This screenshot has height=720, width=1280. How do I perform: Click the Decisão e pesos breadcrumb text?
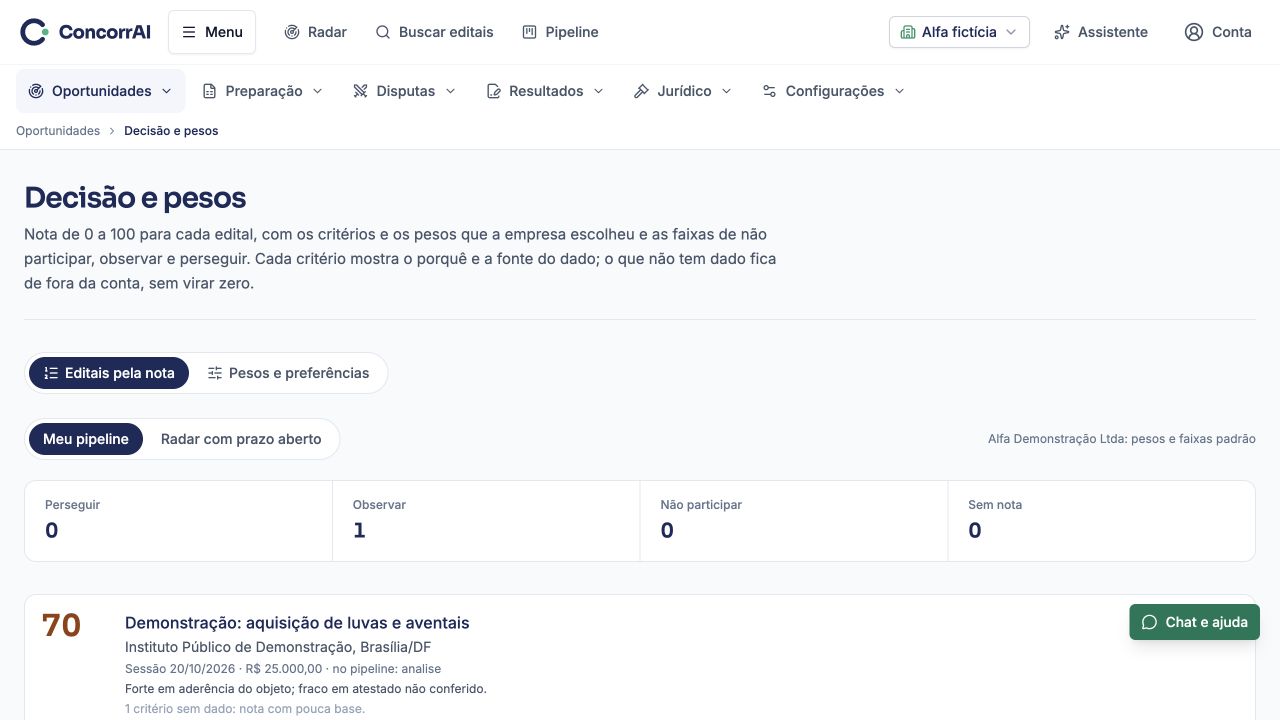171,131
